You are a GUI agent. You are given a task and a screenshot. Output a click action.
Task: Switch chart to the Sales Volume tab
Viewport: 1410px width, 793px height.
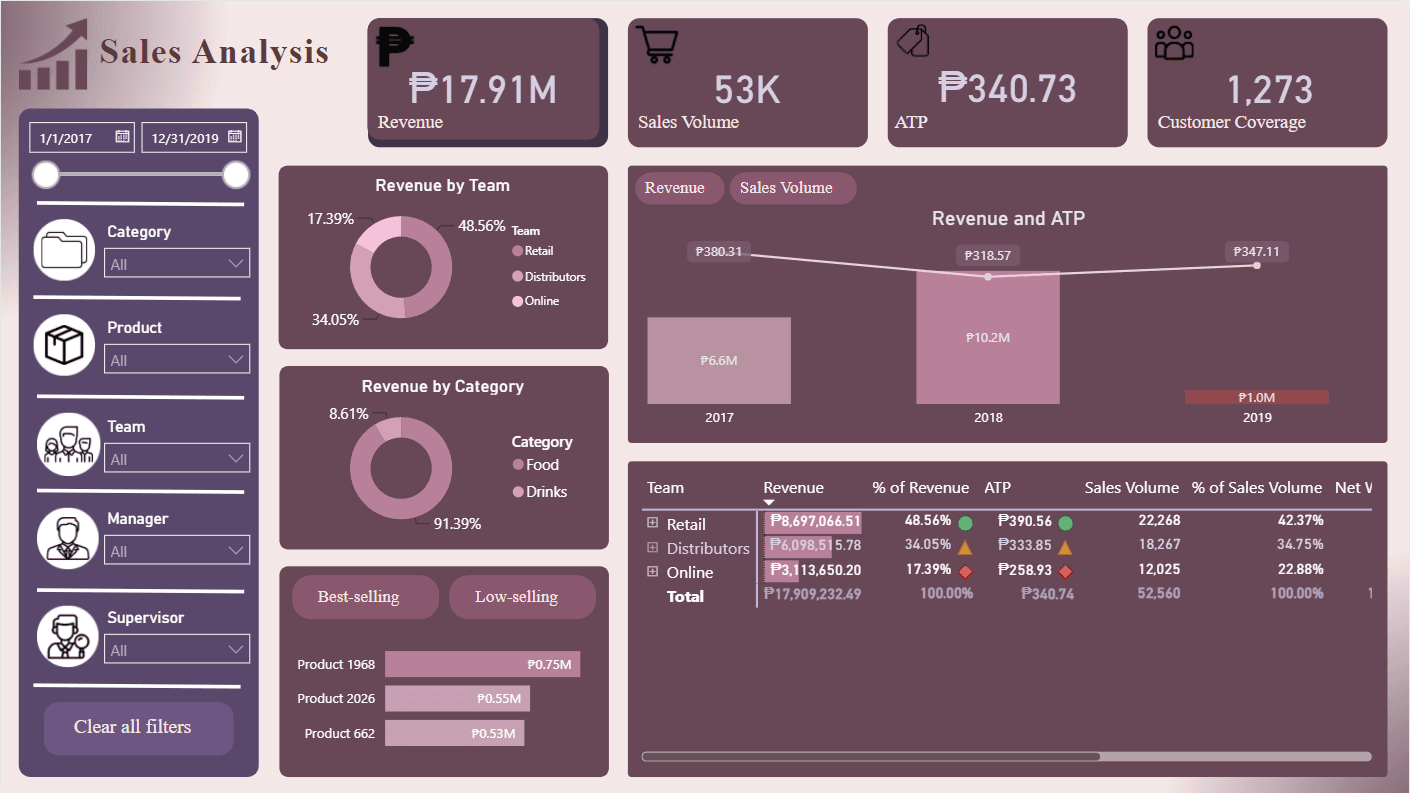point(793,188)
